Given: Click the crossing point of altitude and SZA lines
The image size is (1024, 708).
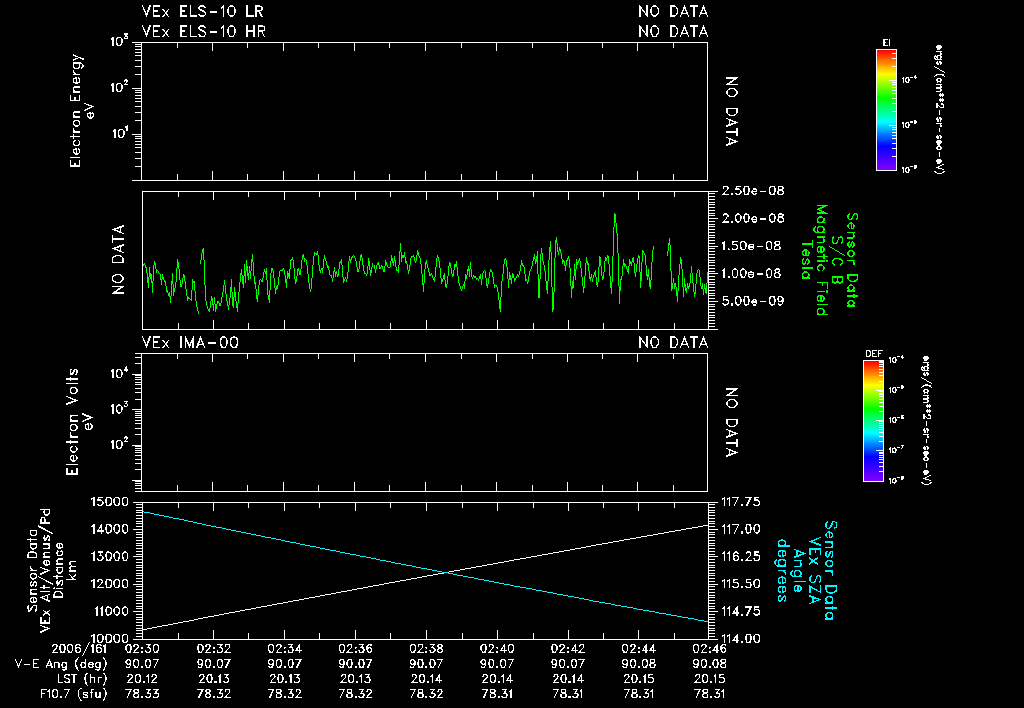Looking at the screenshot, I should coord(446,573).
